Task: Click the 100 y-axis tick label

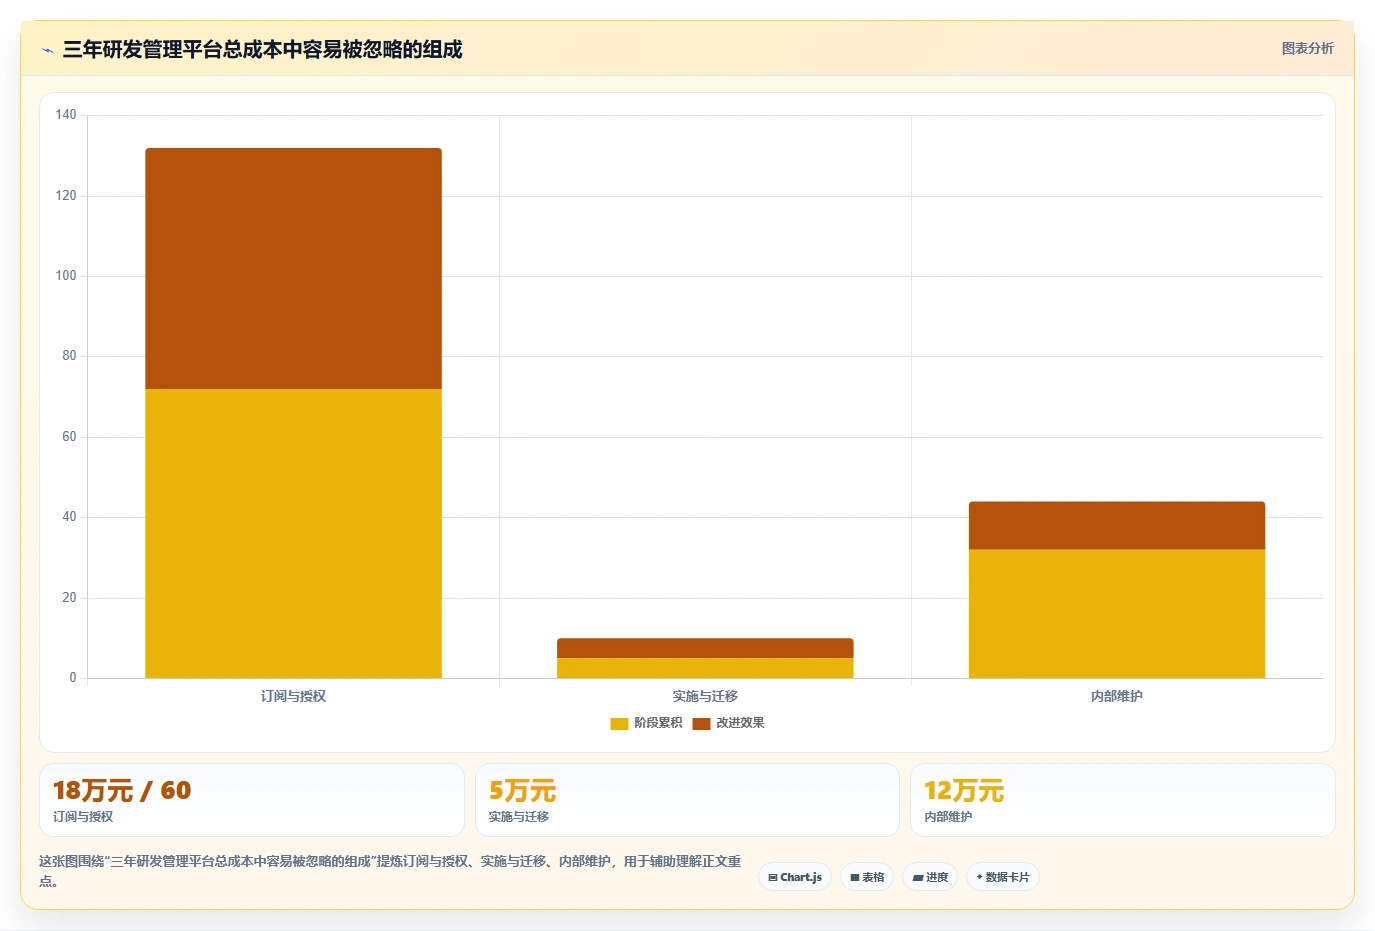Action: [x=66, y=275]
